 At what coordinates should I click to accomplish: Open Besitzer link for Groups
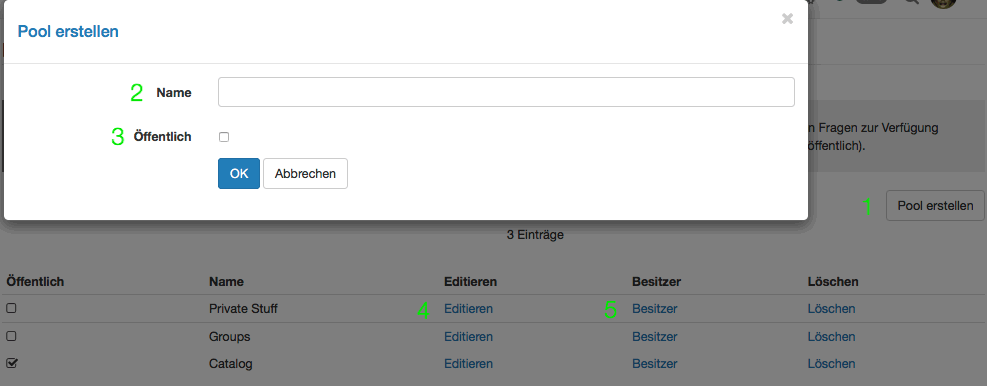coord(655,337)
